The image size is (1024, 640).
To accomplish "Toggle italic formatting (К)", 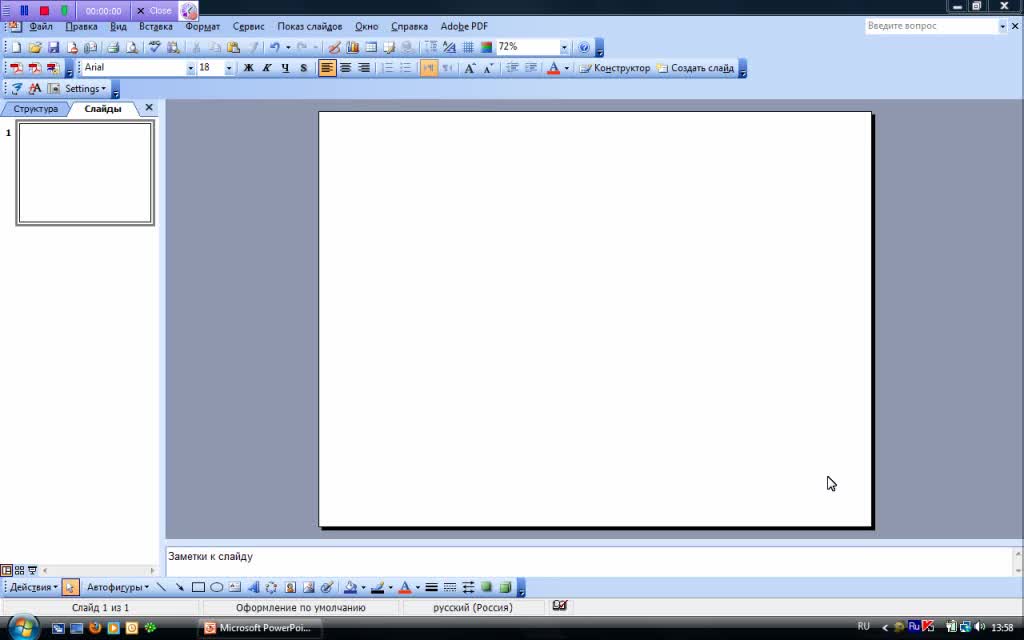I will tap(267, 68).
